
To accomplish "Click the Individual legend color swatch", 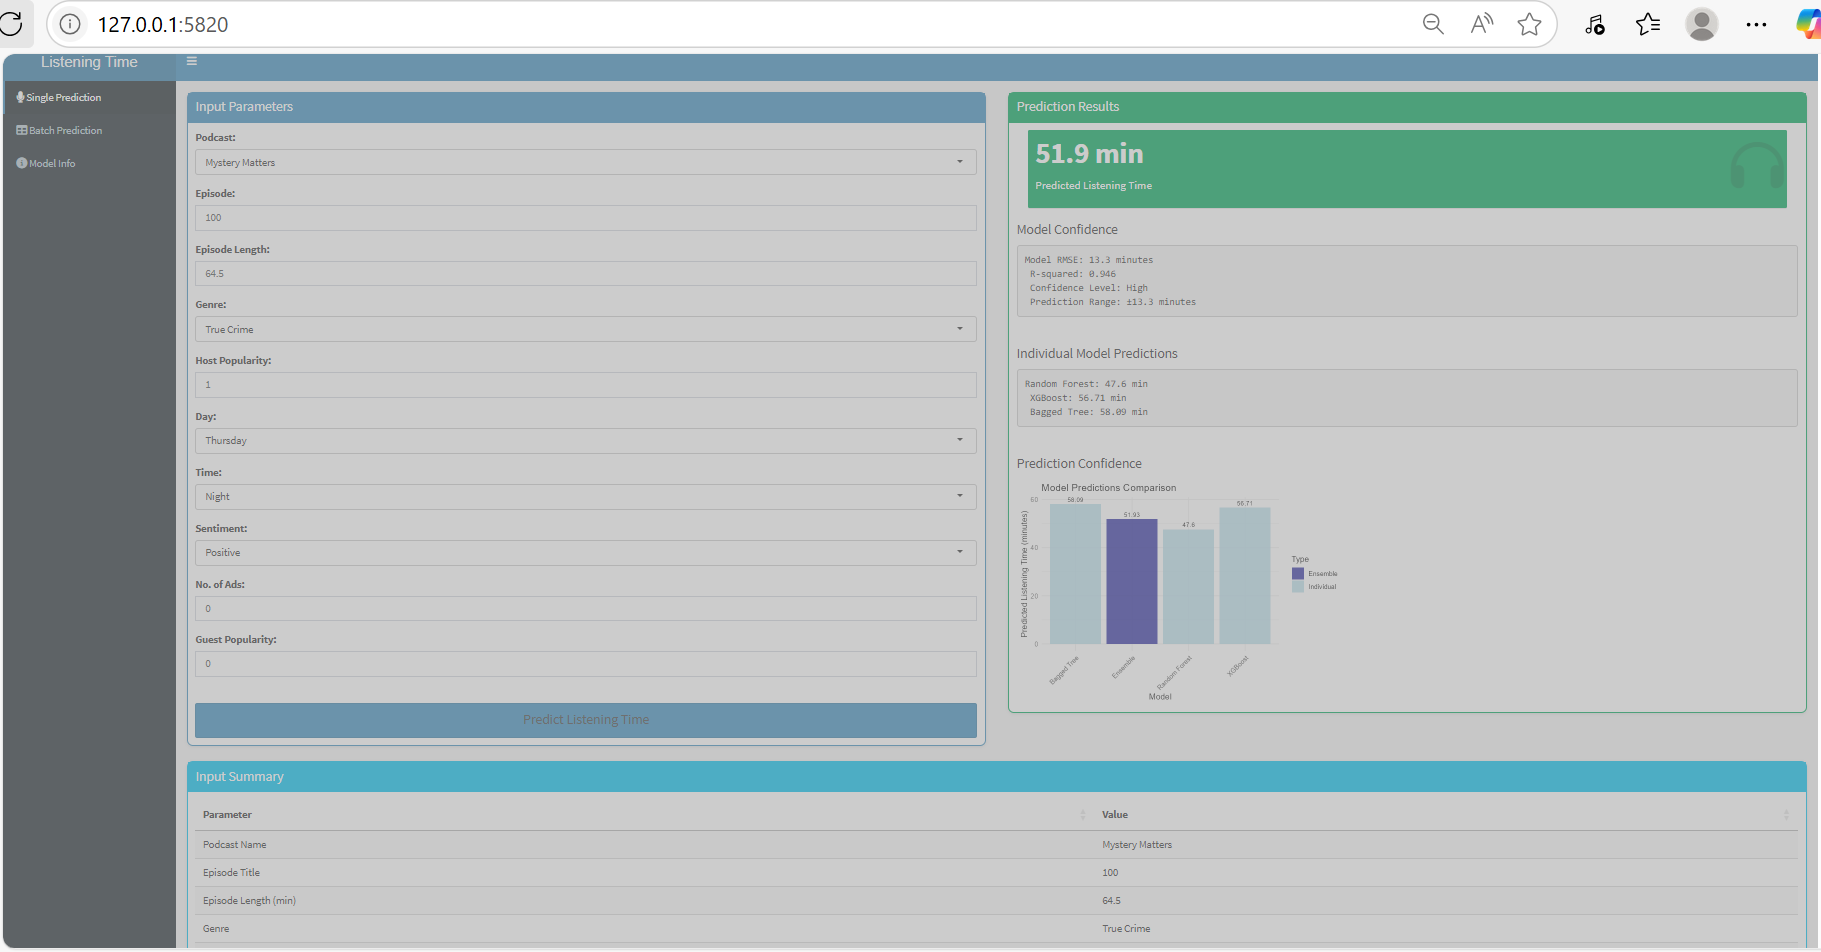I will 1298,587.
